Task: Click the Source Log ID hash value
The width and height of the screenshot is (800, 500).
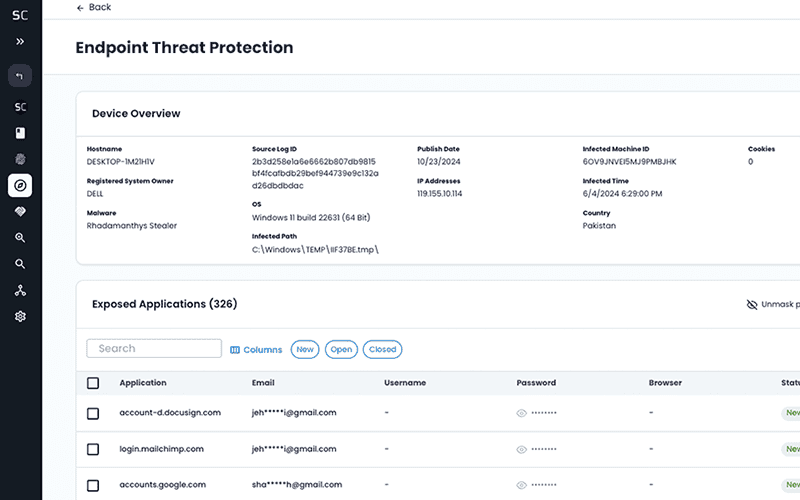Action: pyautogui.click(x=315, y=173)
